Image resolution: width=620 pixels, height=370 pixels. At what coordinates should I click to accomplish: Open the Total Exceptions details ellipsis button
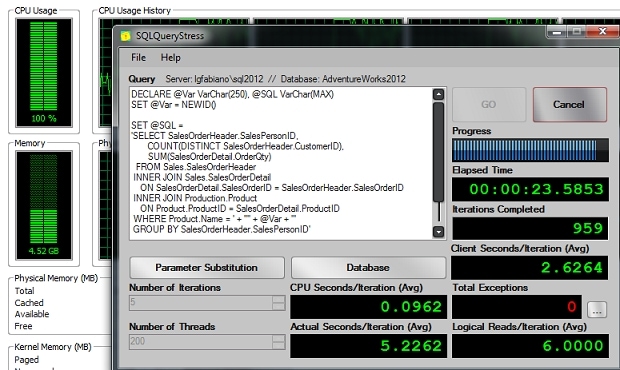click(x=597, y=310)
